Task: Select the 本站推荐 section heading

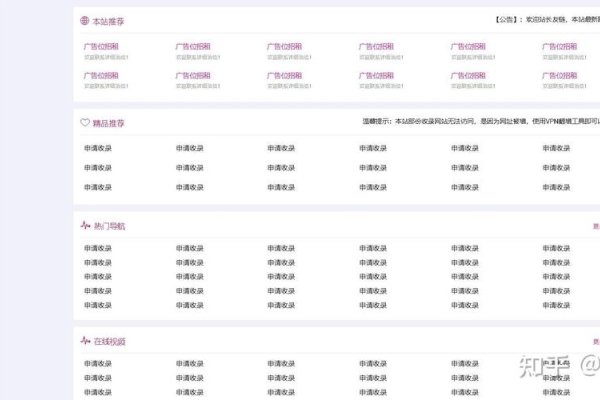Action: 109,21
